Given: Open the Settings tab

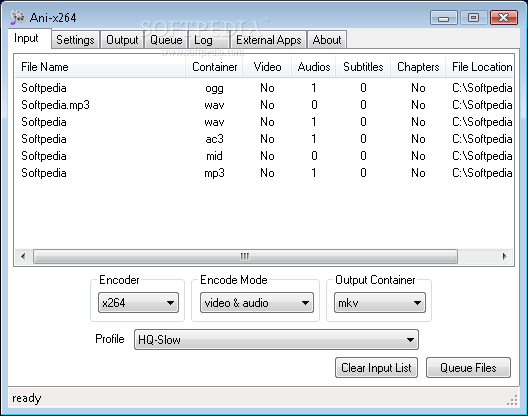Looking at the screenshot, I should [x=75, y=40].
